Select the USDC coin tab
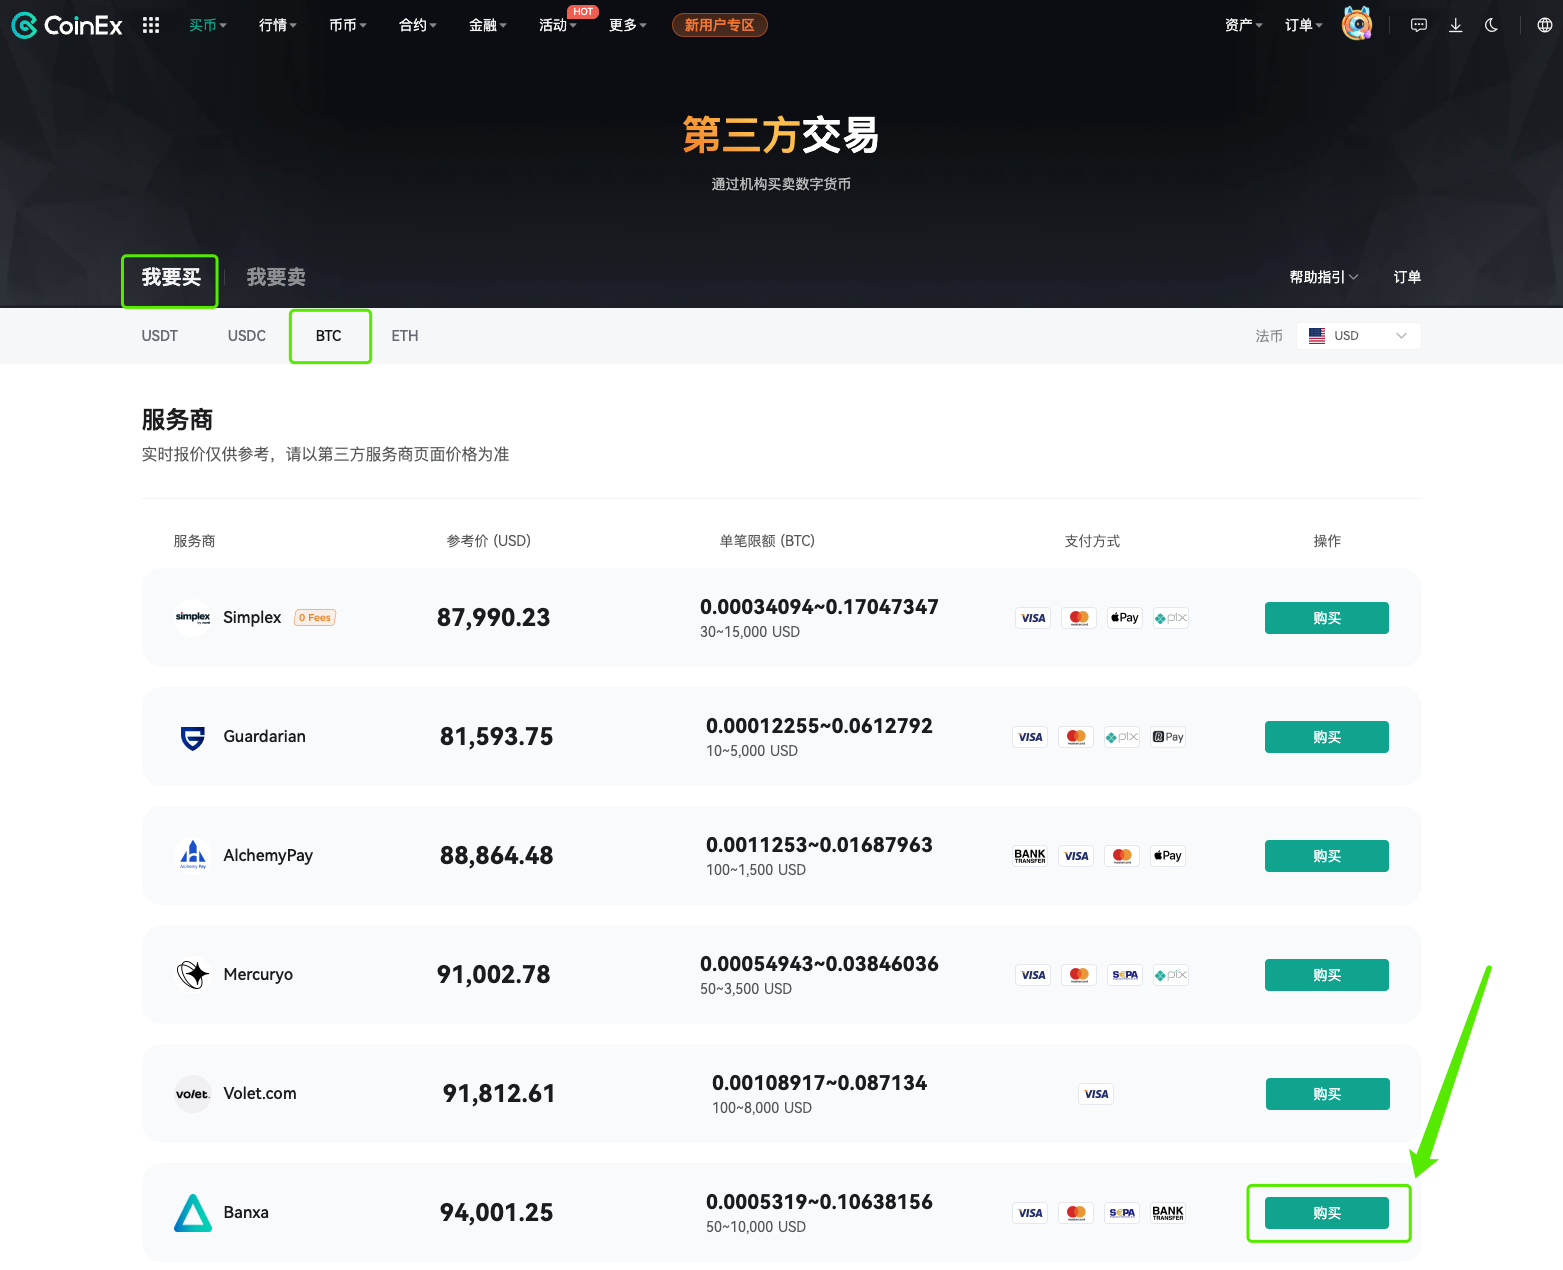This screenshot has width=1563, height=1270. click(x=247, y=336)
